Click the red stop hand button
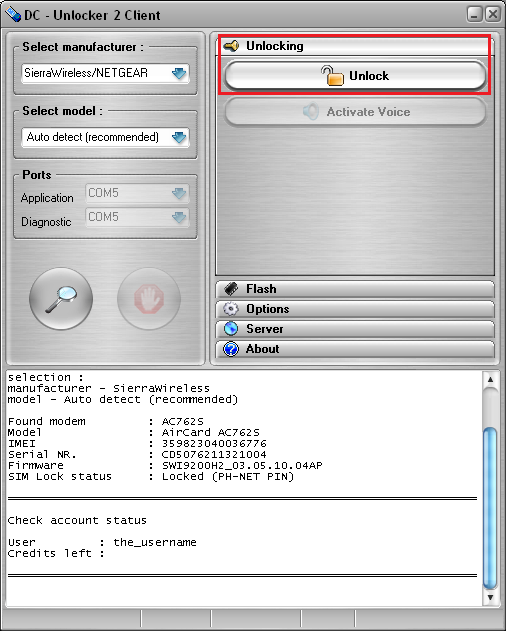 149,299
